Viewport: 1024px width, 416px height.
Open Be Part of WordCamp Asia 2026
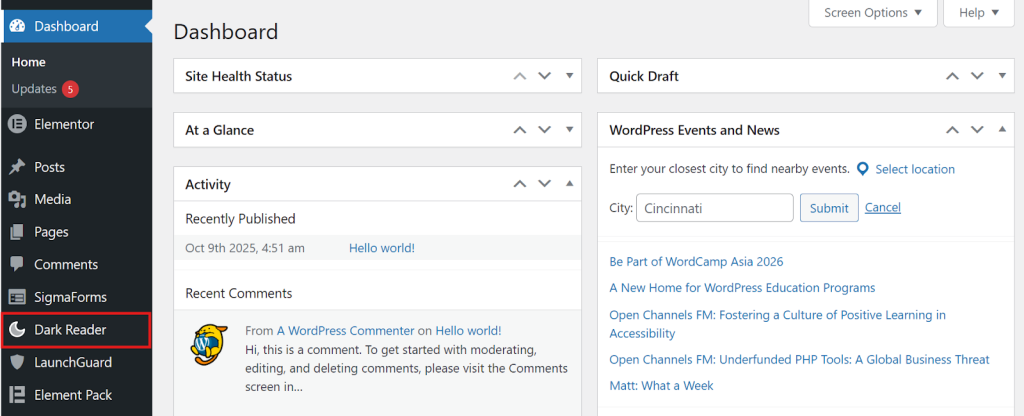(x=696, y=262)
